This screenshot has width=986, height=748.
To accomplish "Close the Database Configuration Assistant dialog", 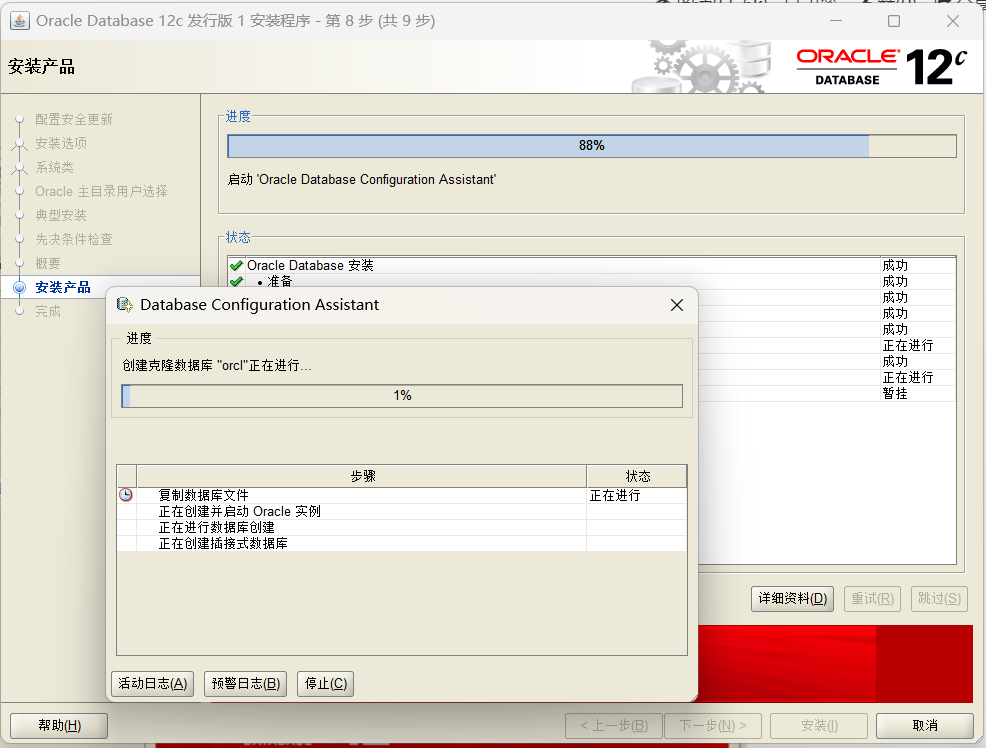I will pyautogui.click(x=677, y=305).
